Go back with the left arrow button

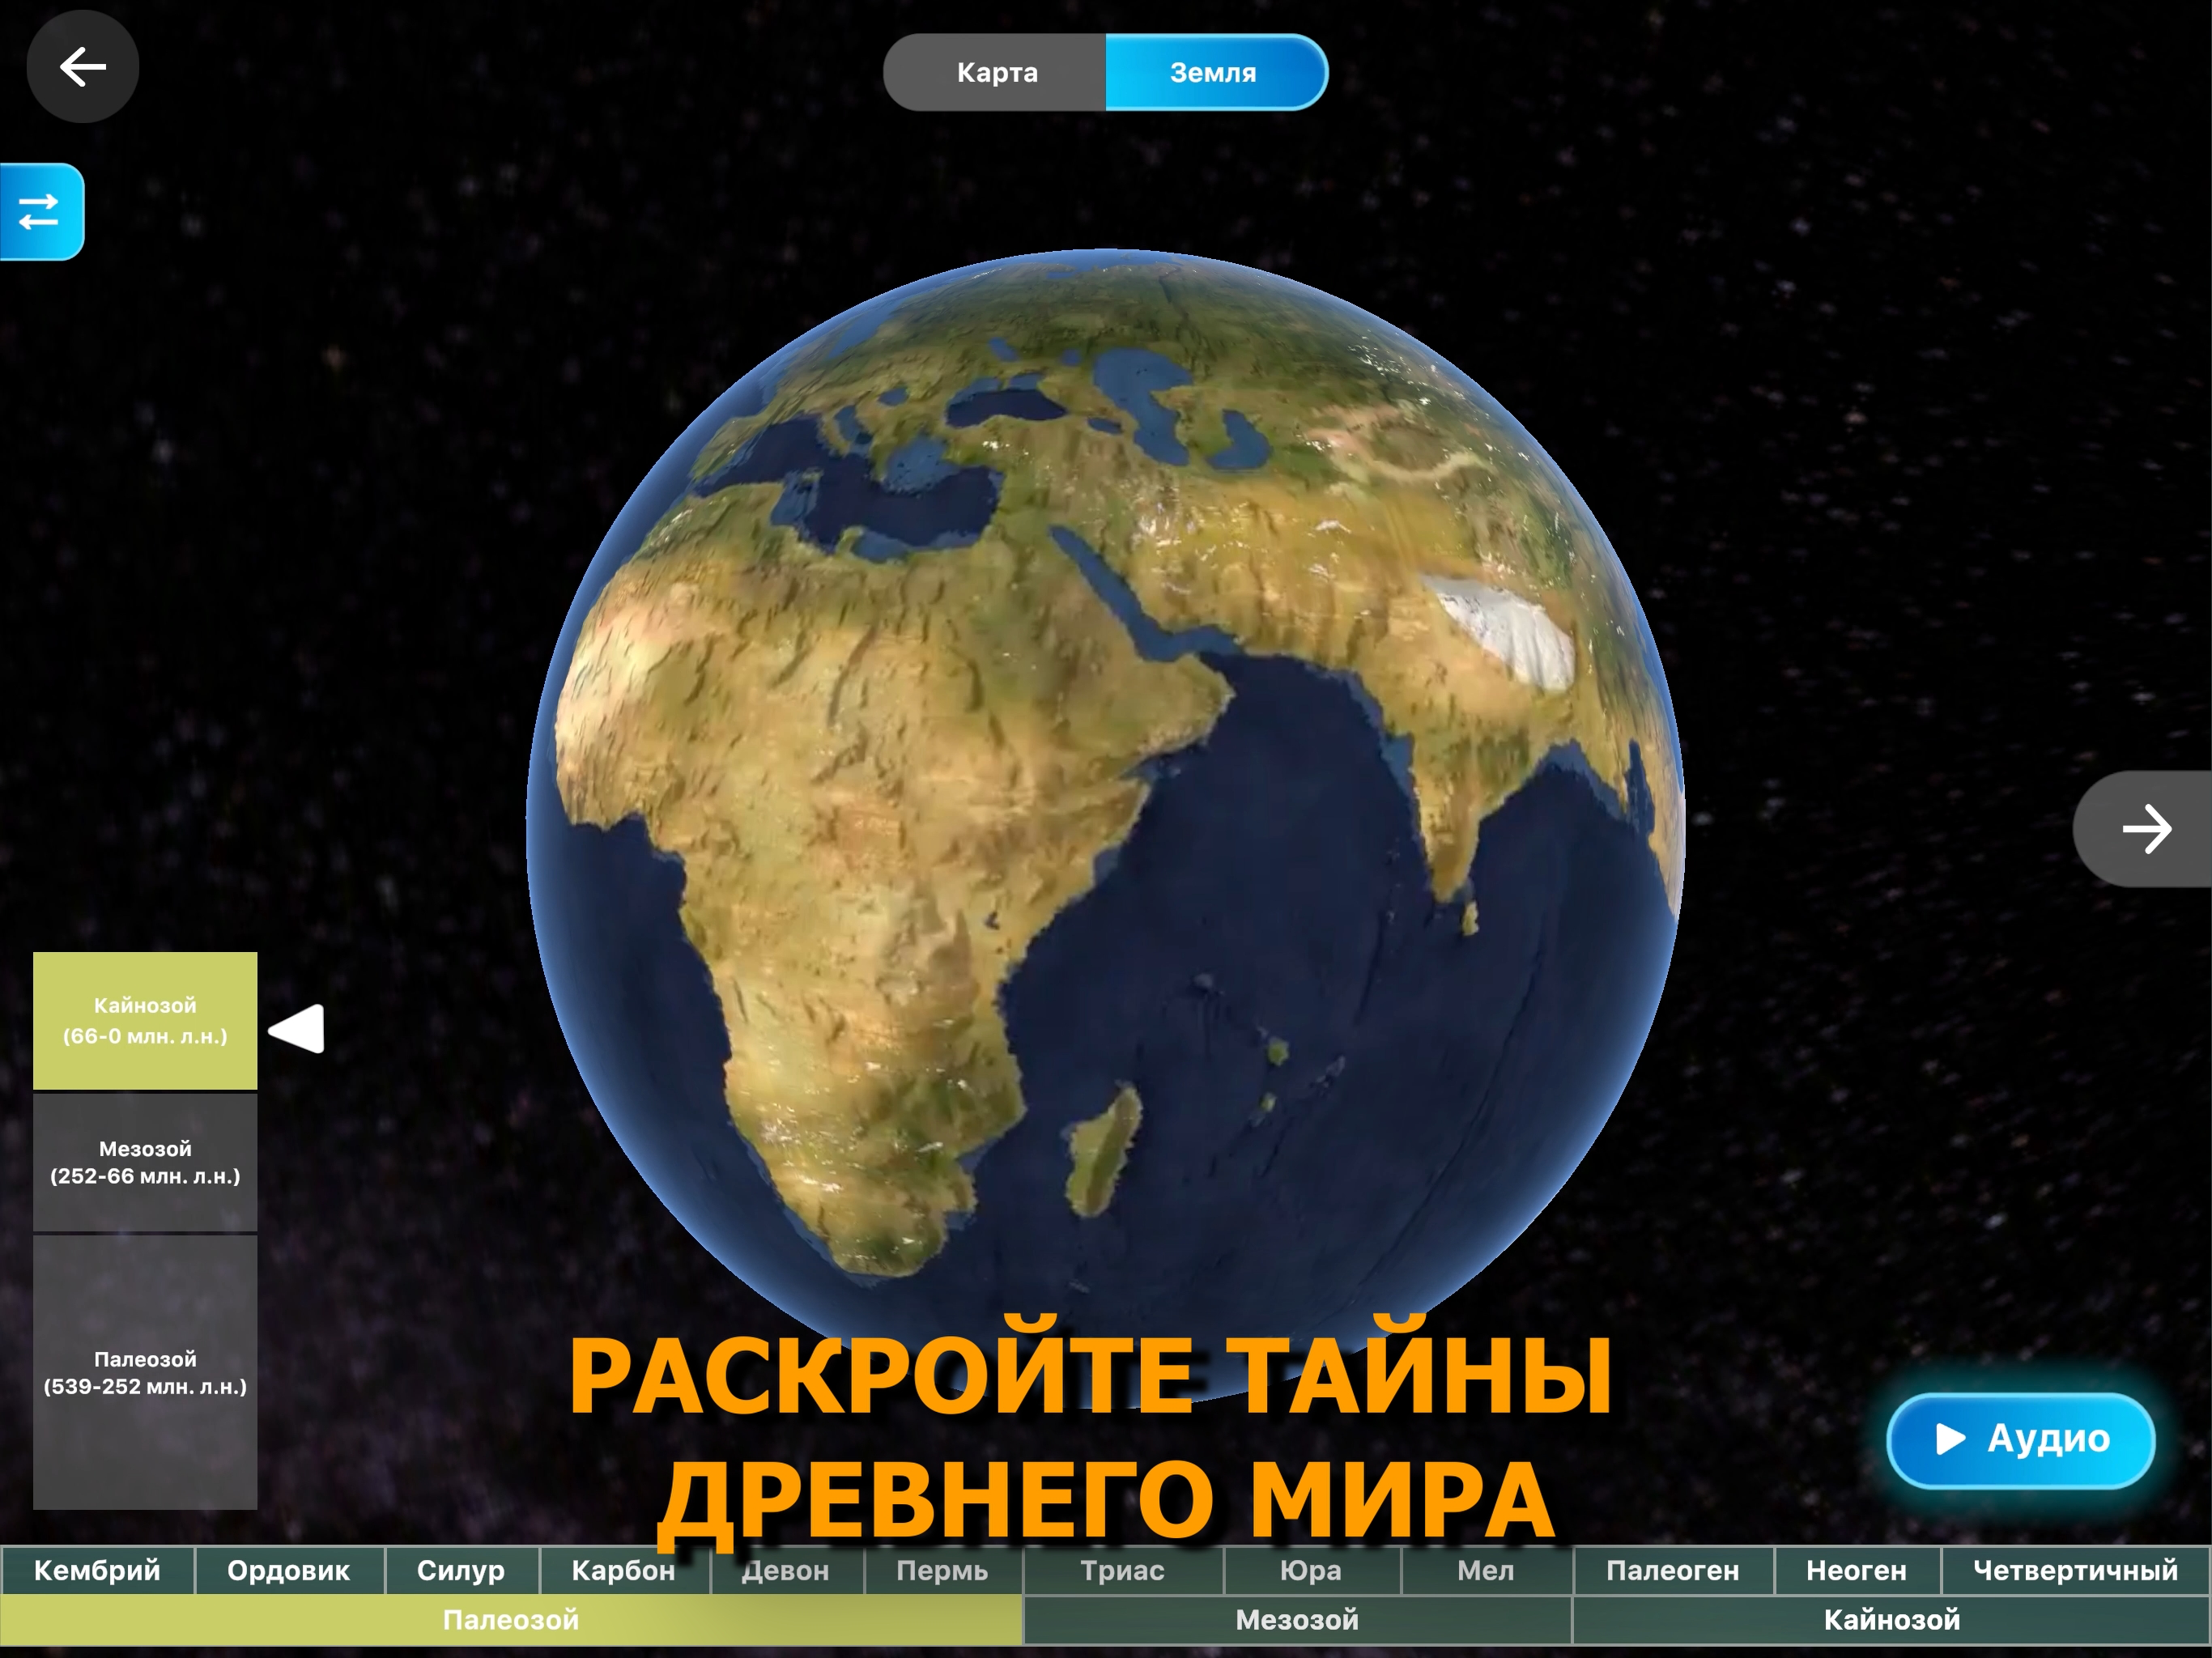(x=82, y=67)
